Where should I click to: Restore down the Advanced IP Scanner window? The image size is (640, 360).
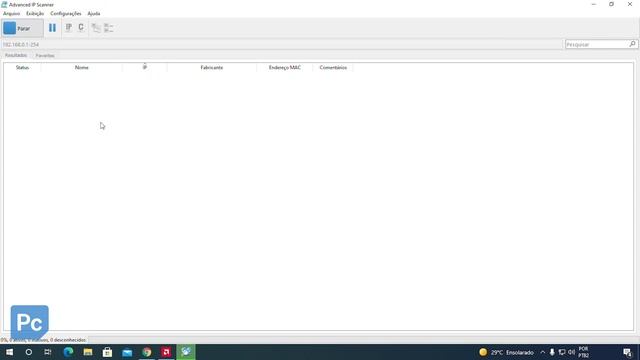pos(611,4)
